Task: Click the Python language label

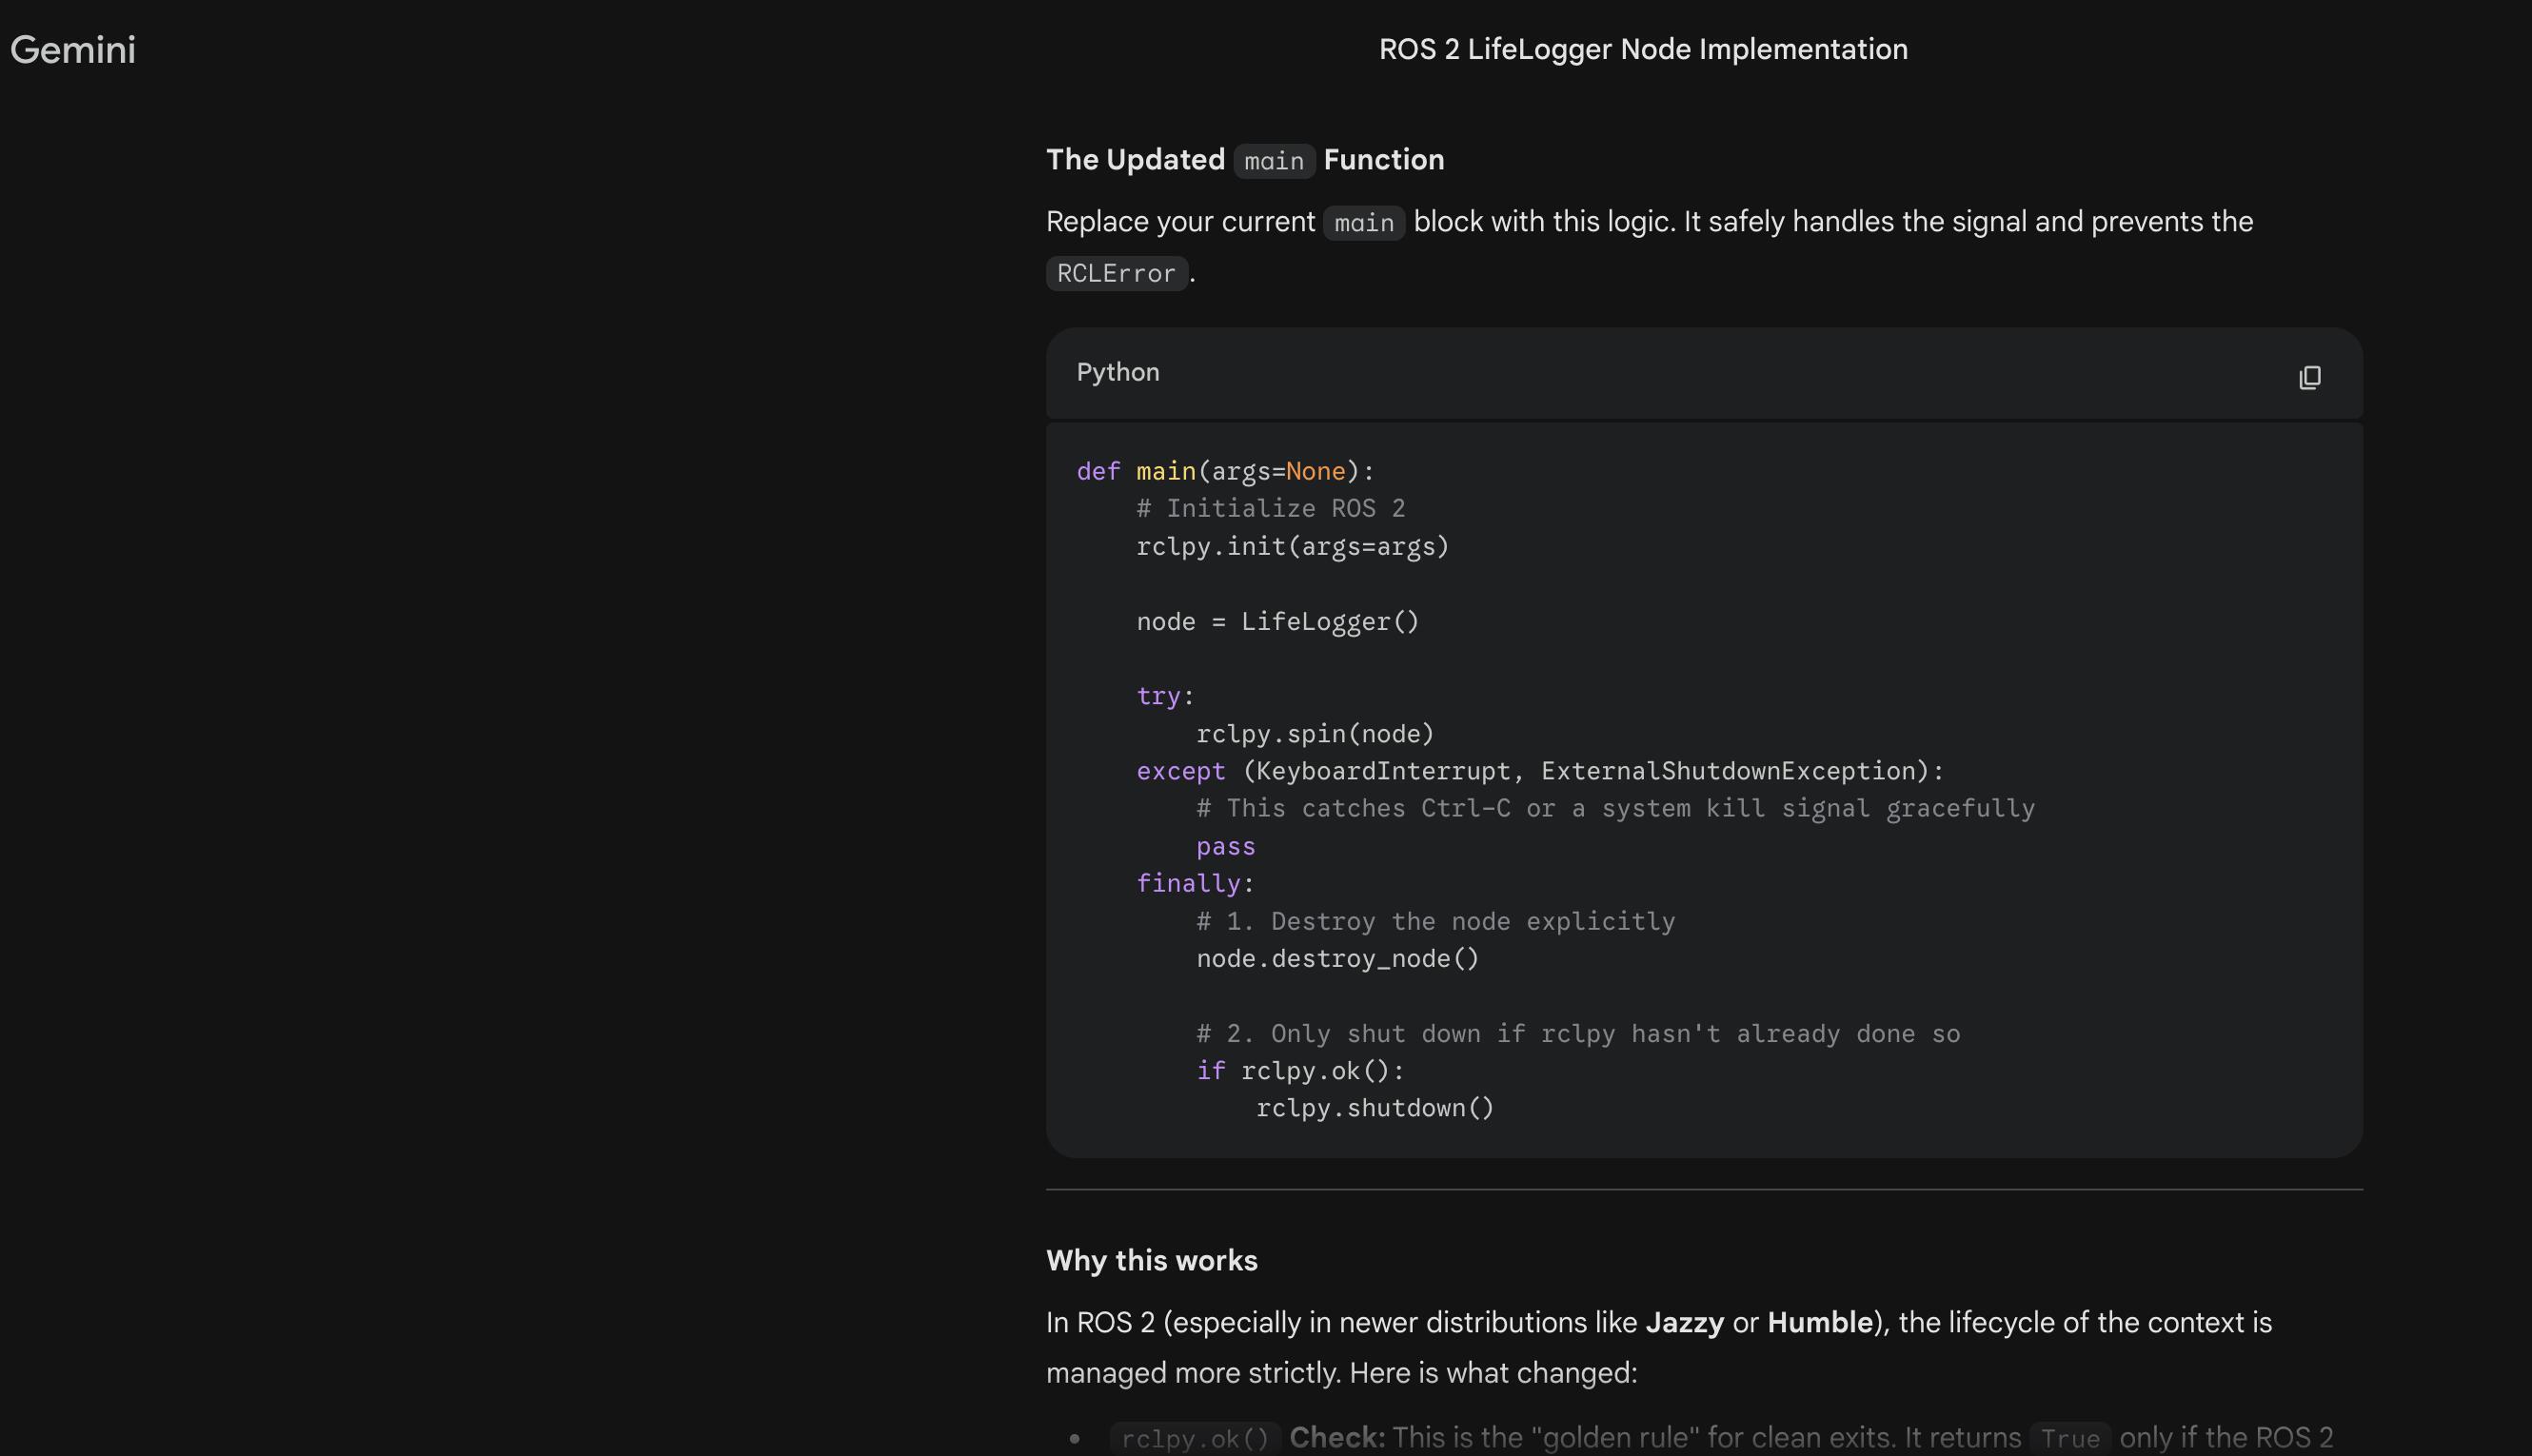Action: pos(1117,372)
